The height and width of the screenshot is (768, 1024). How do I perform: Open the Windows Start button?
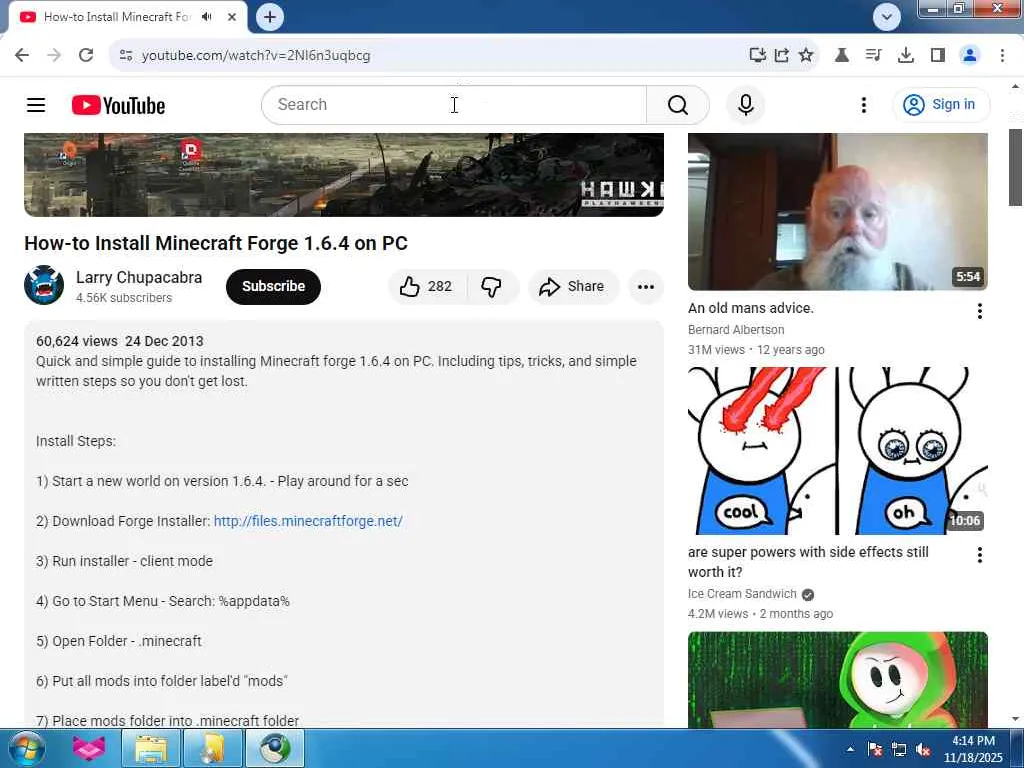[x=27, y=748]
